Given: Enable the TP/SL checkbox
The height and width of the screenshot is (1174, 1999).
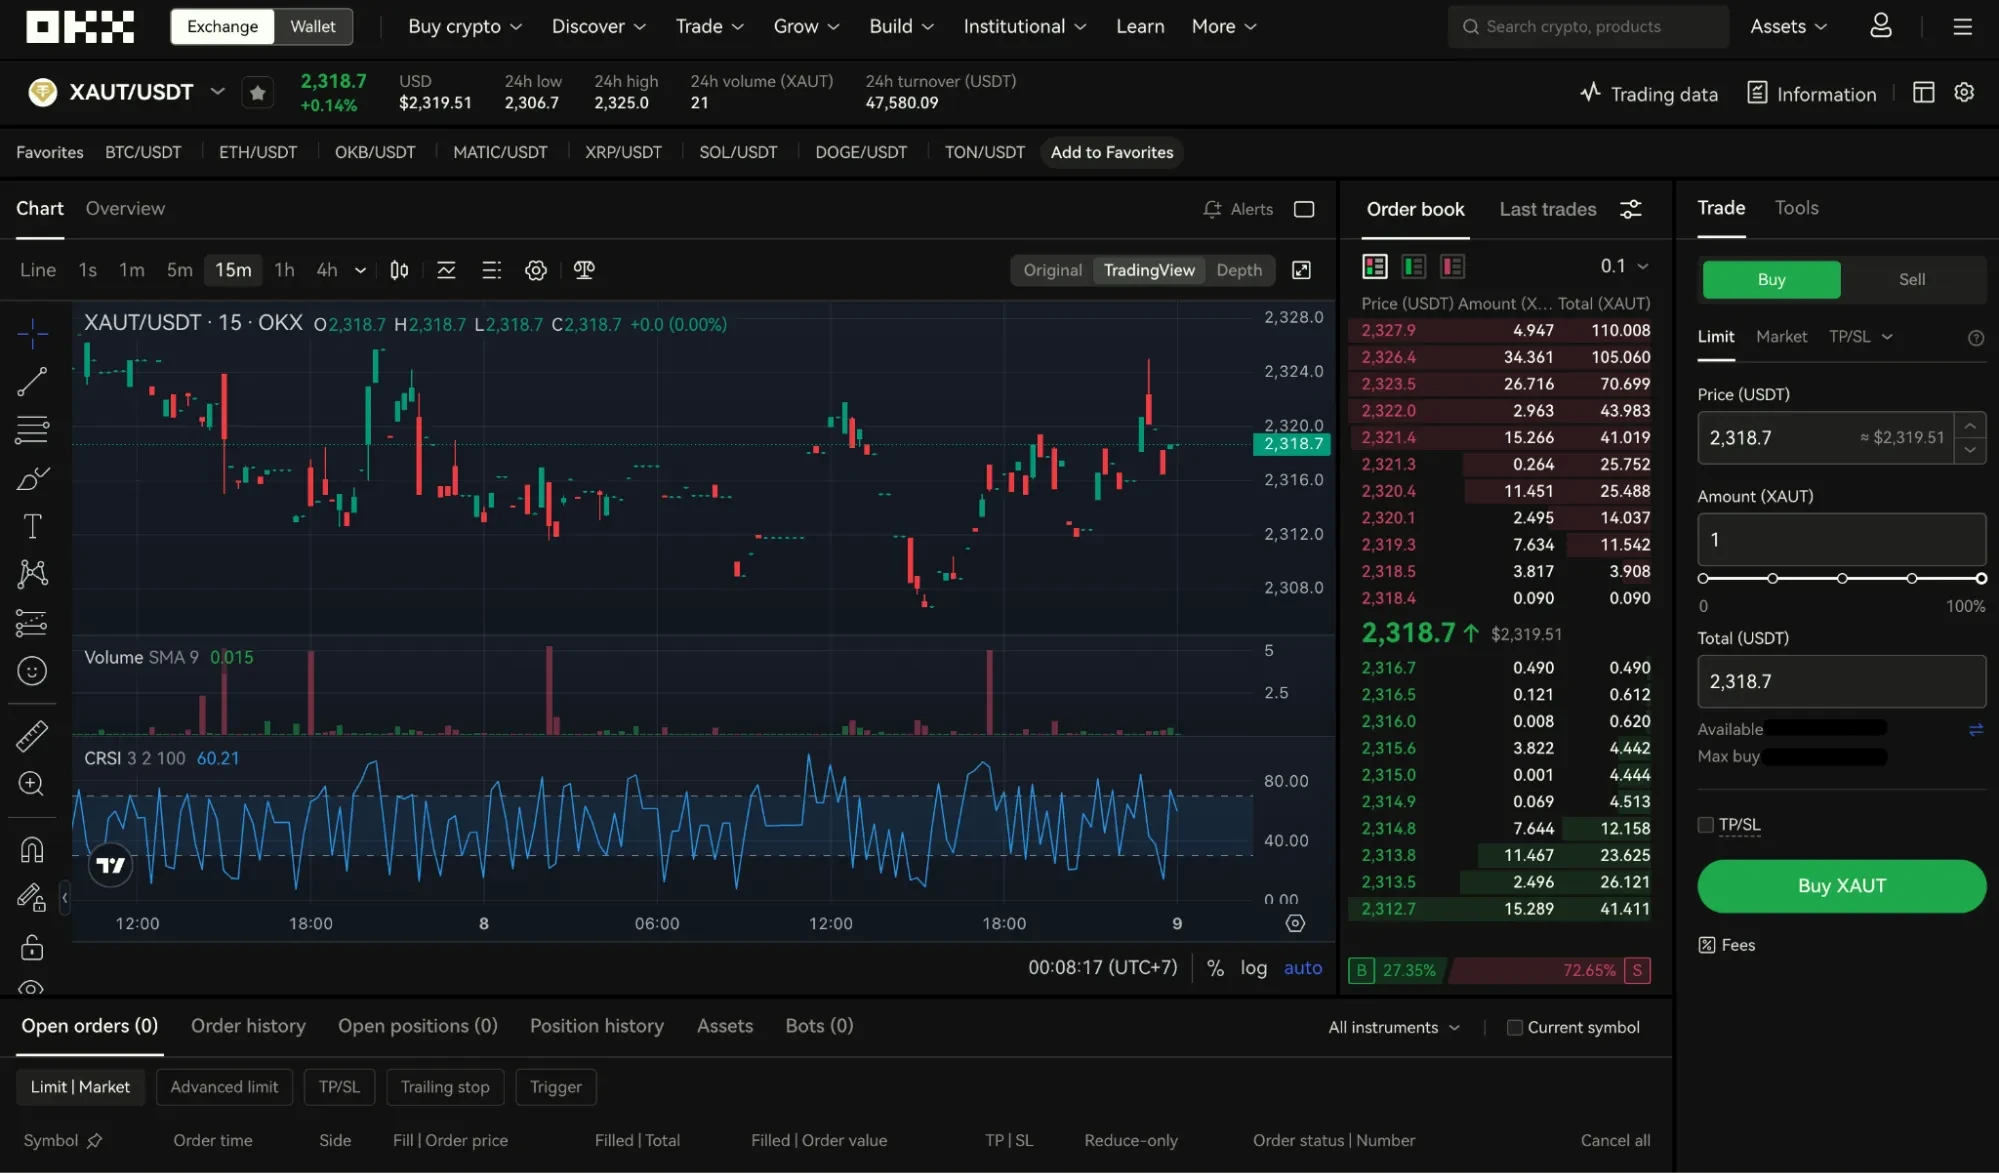Looking at the screenshot, I should point(1706,825).
